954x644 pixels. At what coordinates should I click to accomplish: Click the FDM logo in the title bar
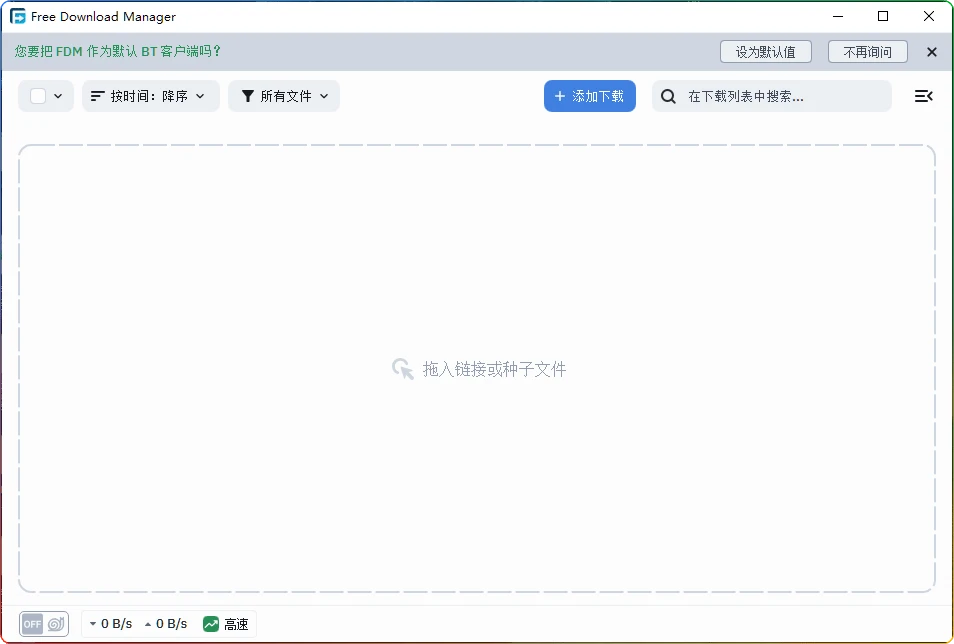click(x=16, y=16)
